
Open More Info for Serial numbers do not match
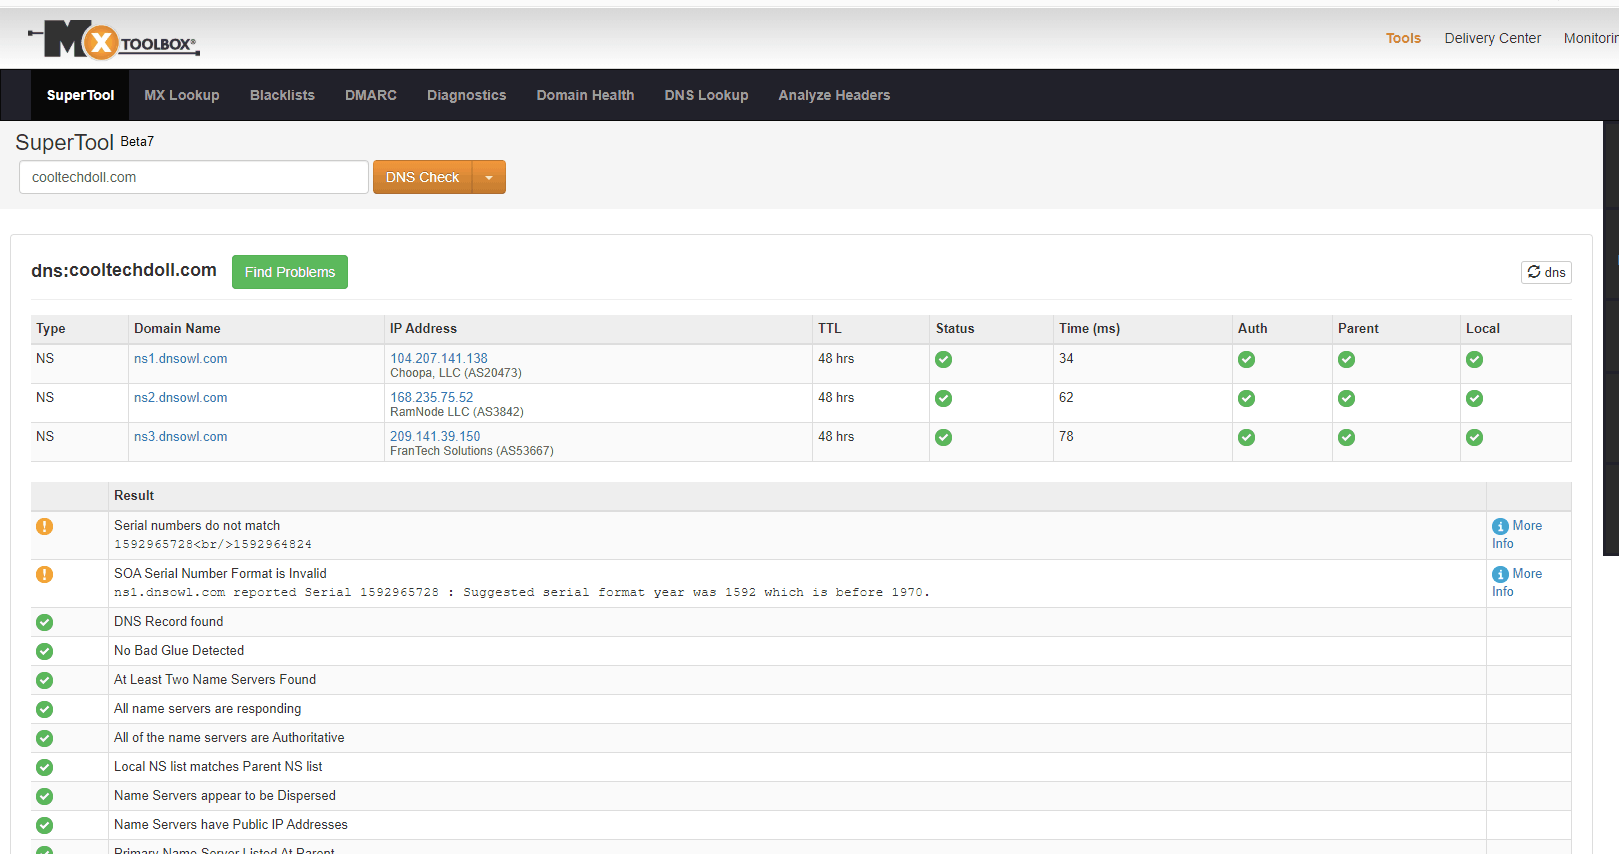[1517, 534]
